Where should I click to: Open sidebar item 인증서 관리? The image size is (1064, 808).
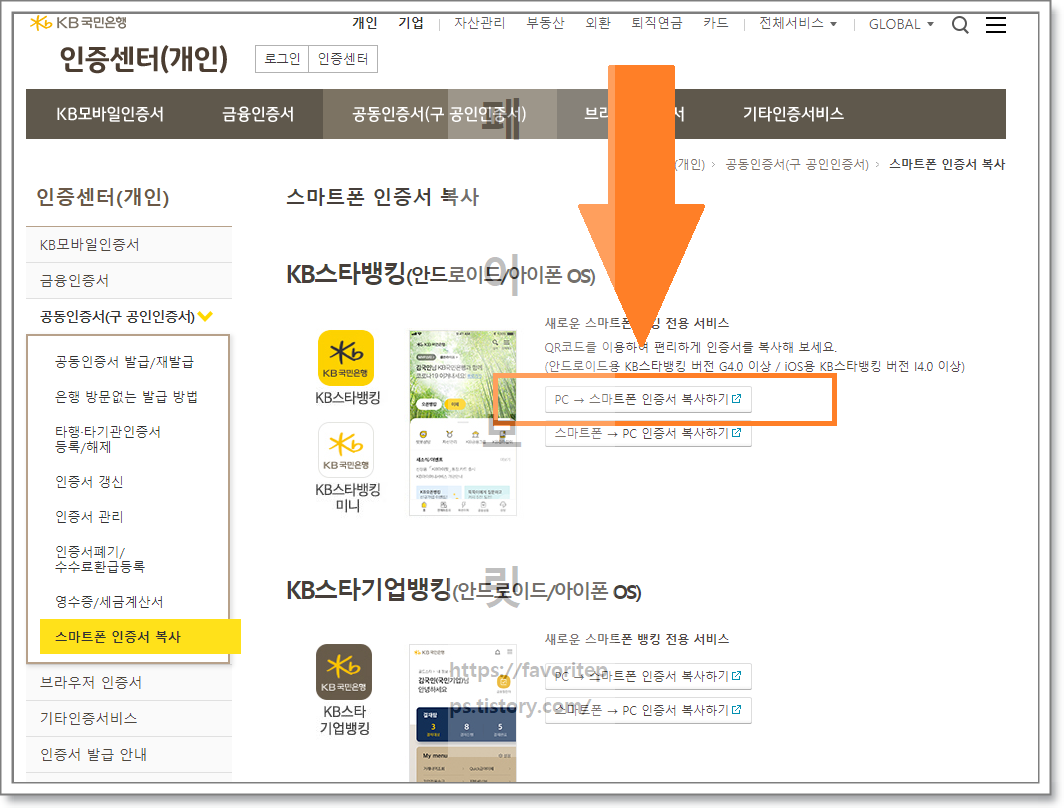[89, 517]
